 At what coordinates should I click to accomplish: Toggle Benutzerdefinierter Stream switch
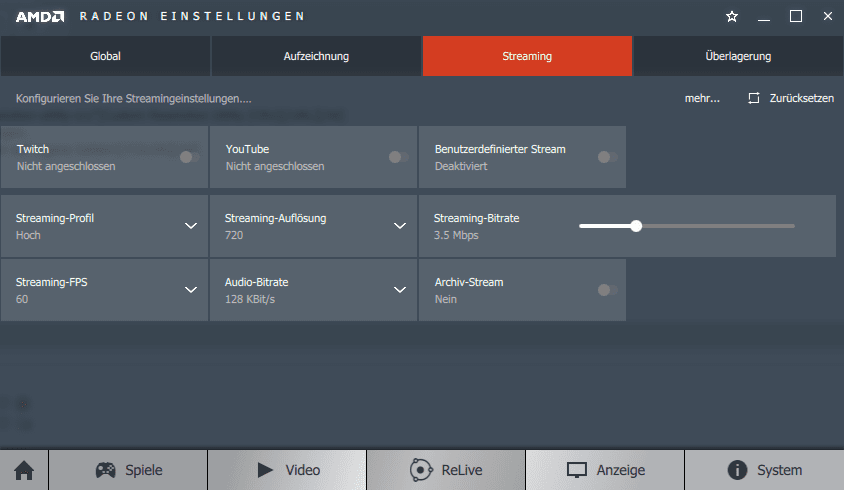tap(608, 157)
